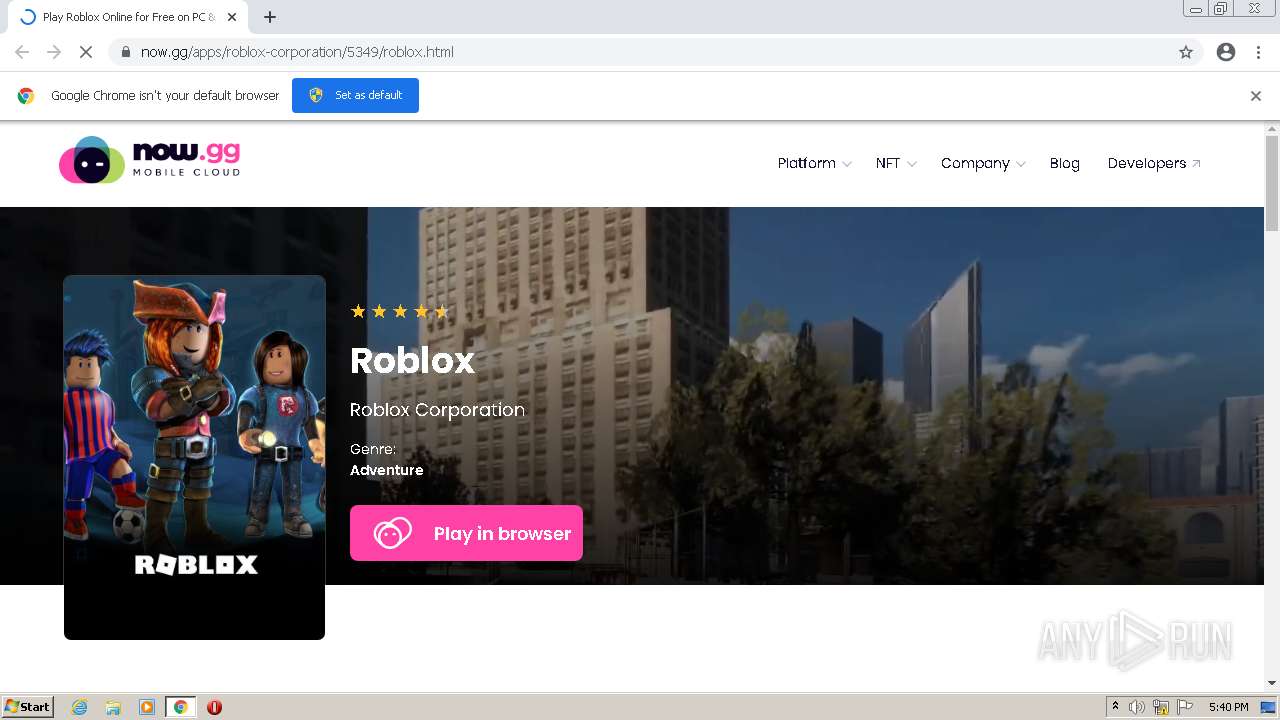Bookmark this page with the star icon
This screenshot has height=720, width=1280.
click(1186, 52)
